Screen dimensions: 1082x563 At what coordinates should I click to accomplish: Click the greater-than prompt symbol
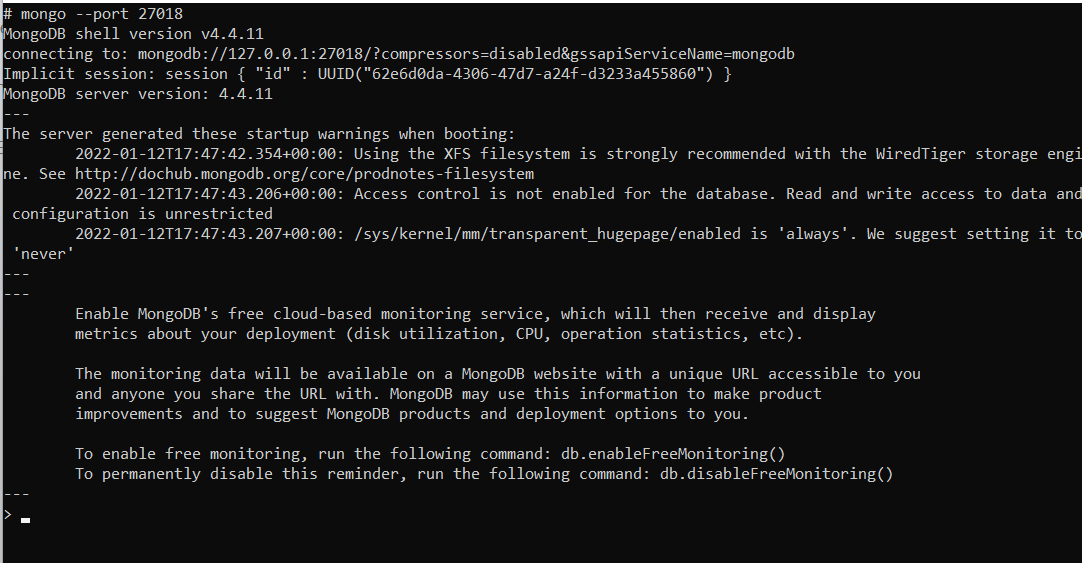click(x=8, y=514)
